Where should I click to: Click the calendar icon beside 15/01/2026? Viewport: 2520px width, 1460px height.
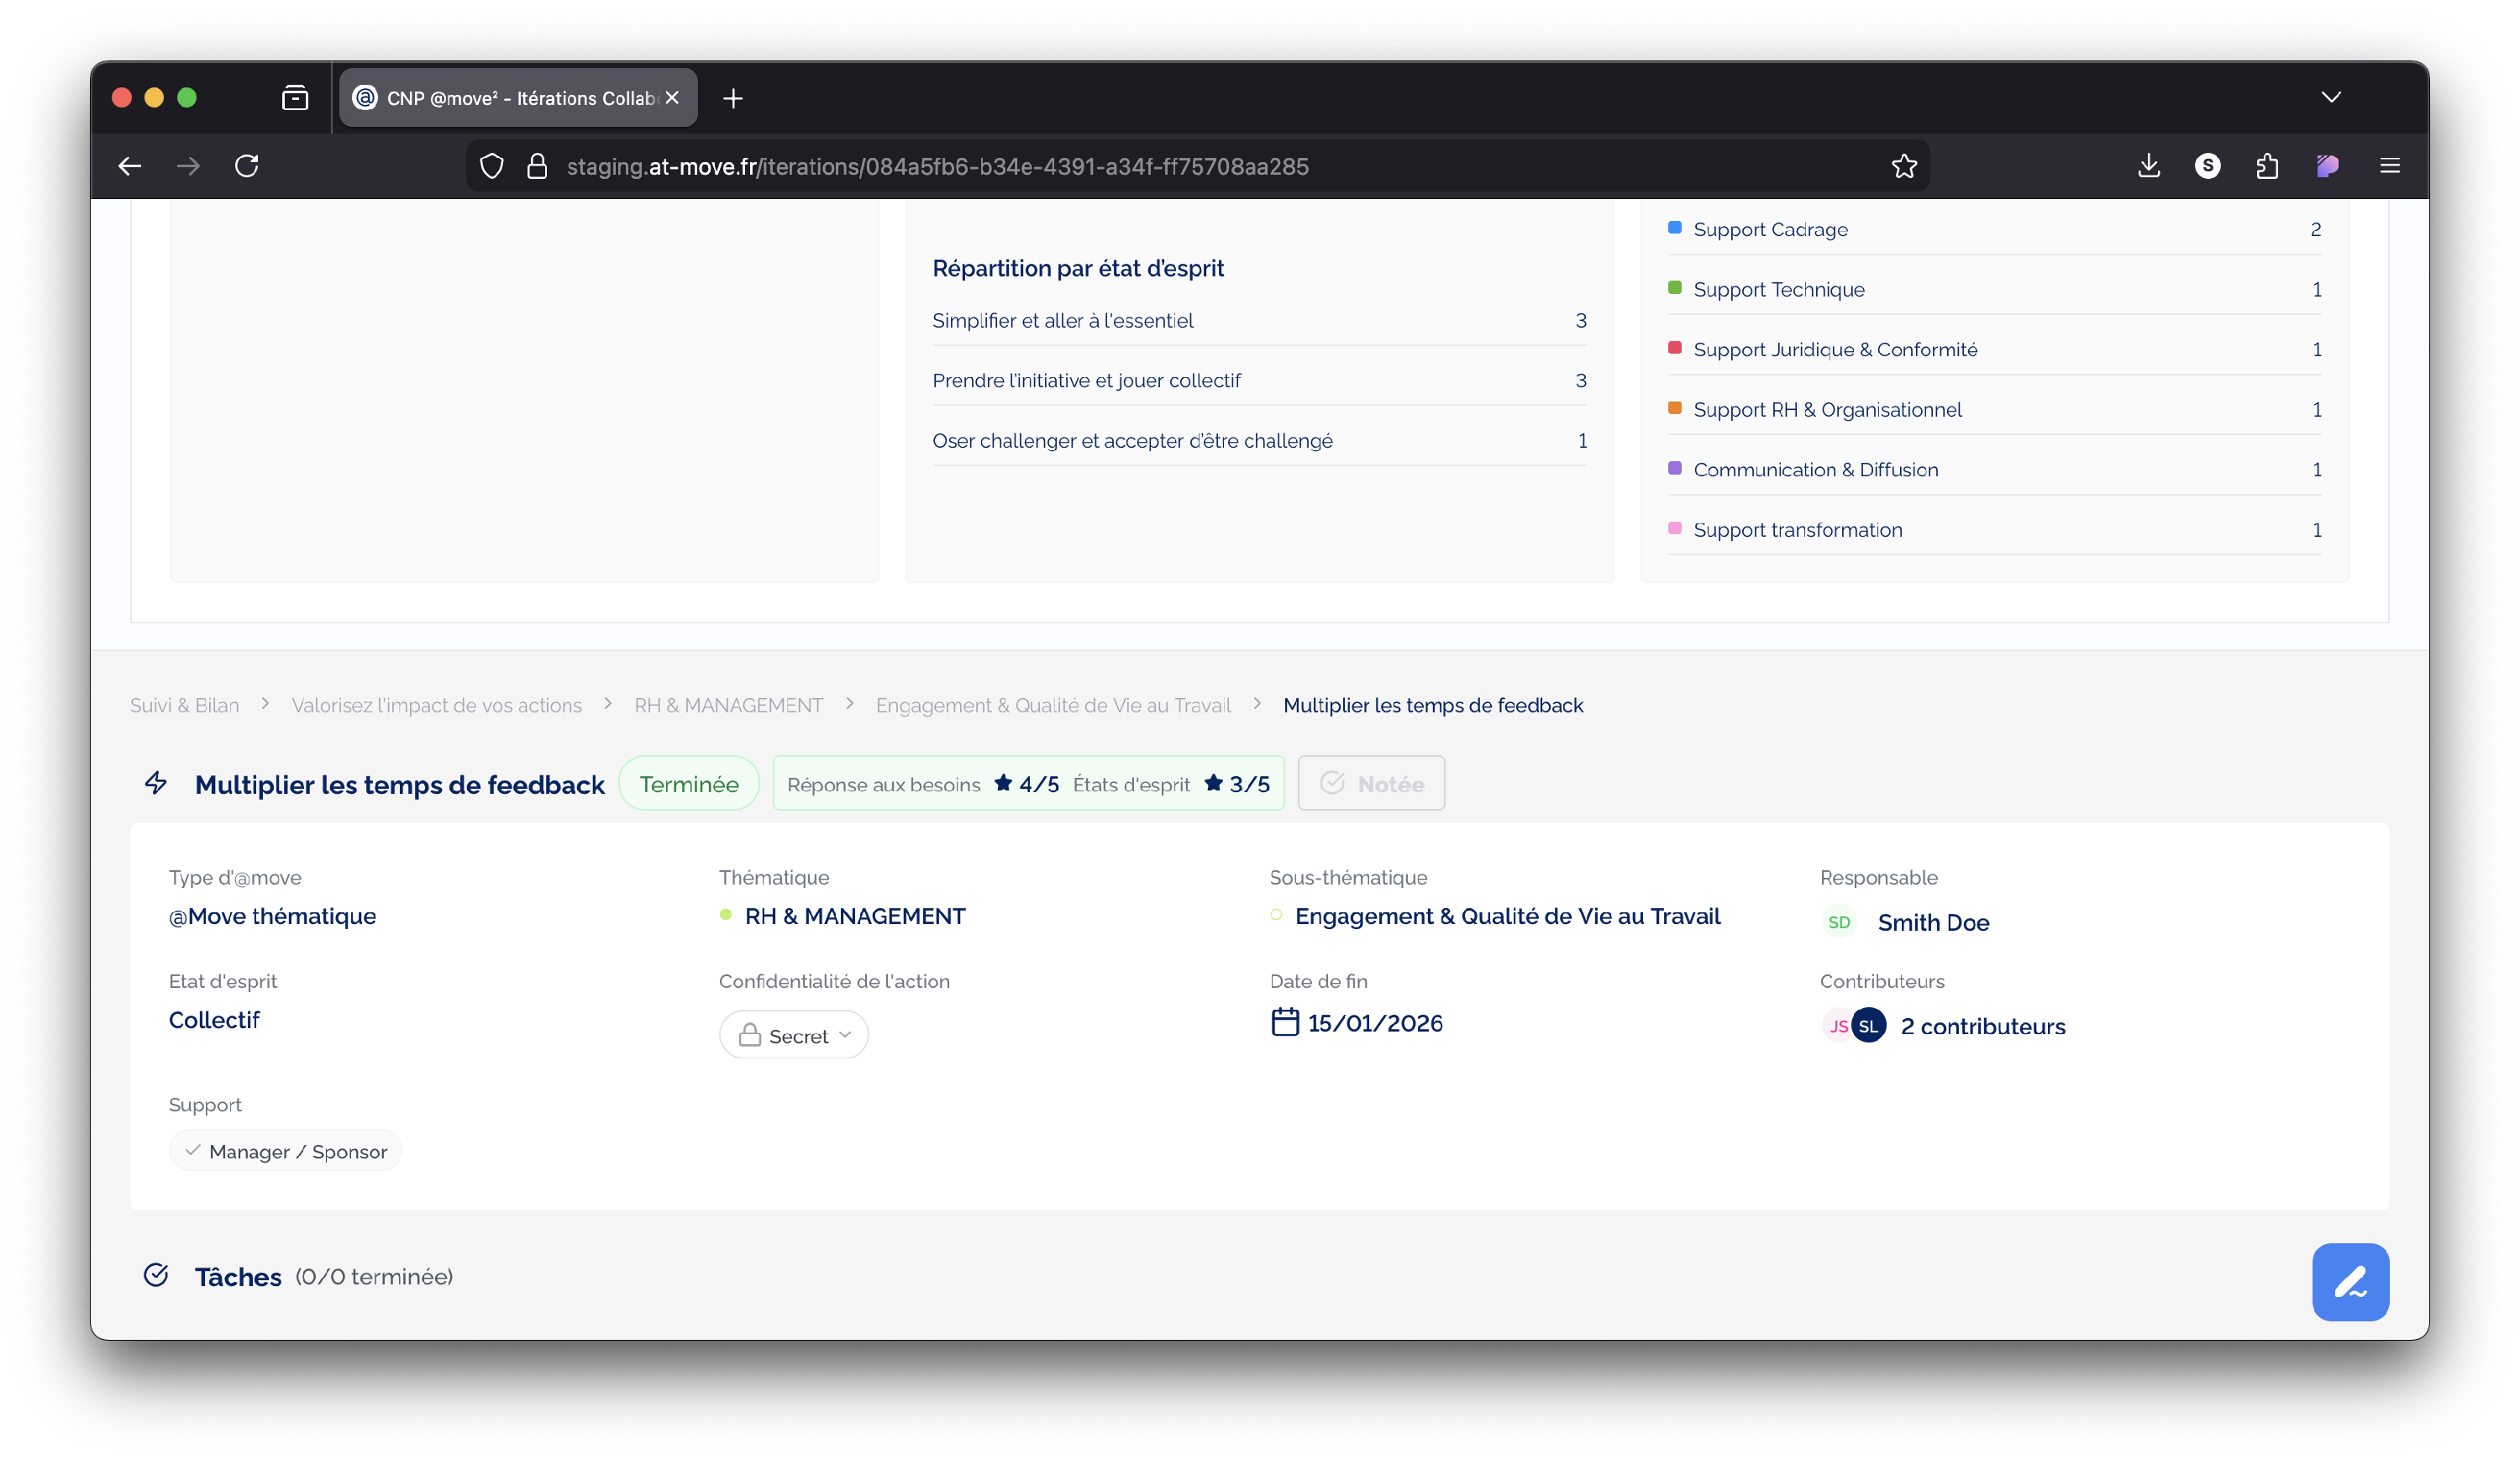1284,1022
